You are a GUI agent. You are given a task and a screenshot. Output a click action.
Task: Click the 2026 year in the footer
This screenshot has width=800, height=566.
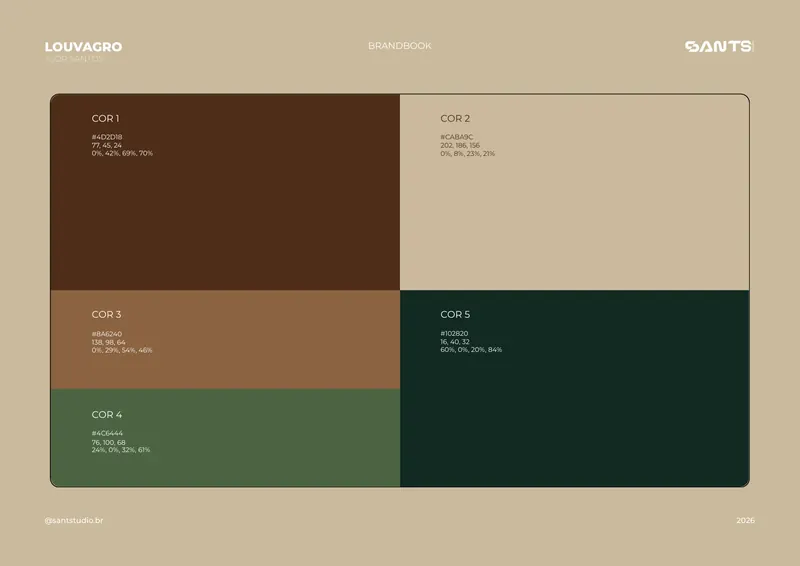(x=745, y=521)
